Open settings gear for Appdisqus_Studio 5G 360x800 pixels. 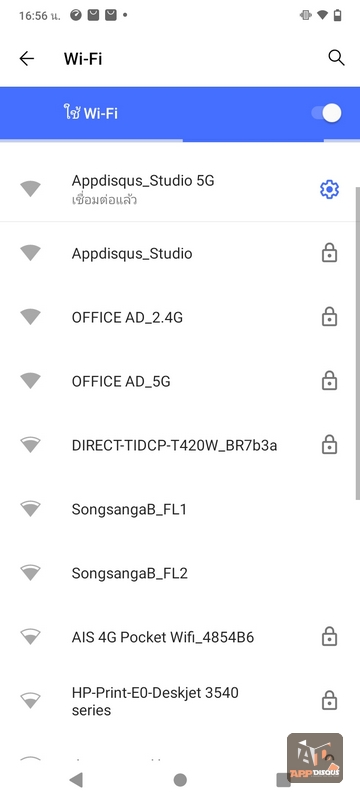(329, 190)
